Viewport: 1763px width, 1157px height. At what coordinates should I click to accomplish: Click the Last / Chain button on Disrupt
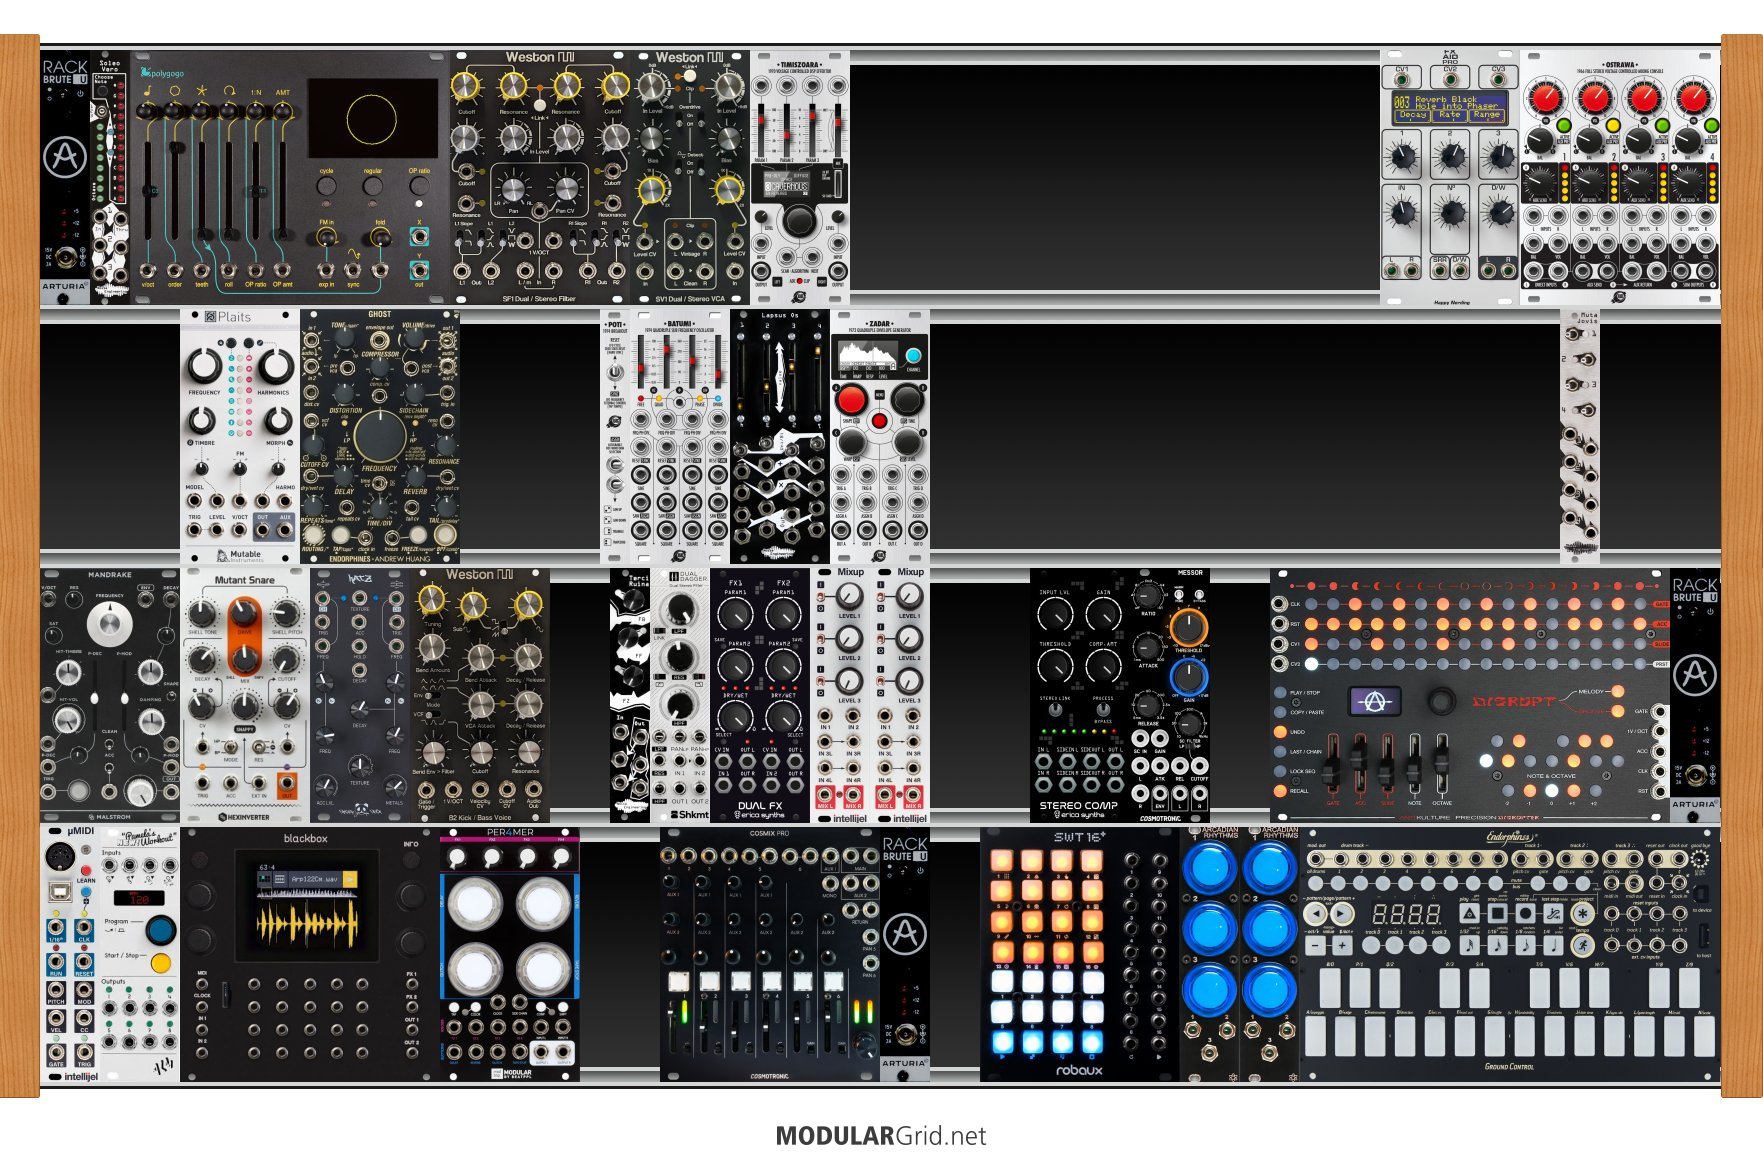pos(1280,751)
